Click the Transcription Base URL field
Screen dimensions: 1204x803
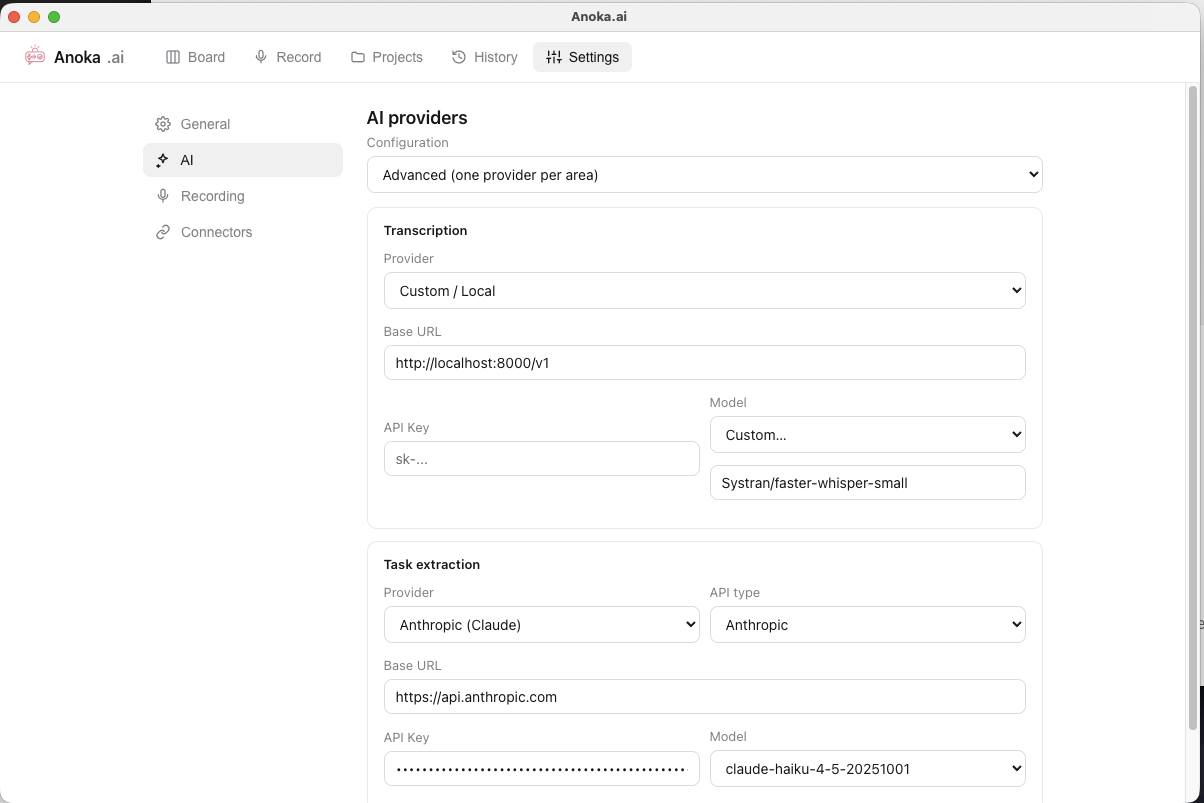705,363
